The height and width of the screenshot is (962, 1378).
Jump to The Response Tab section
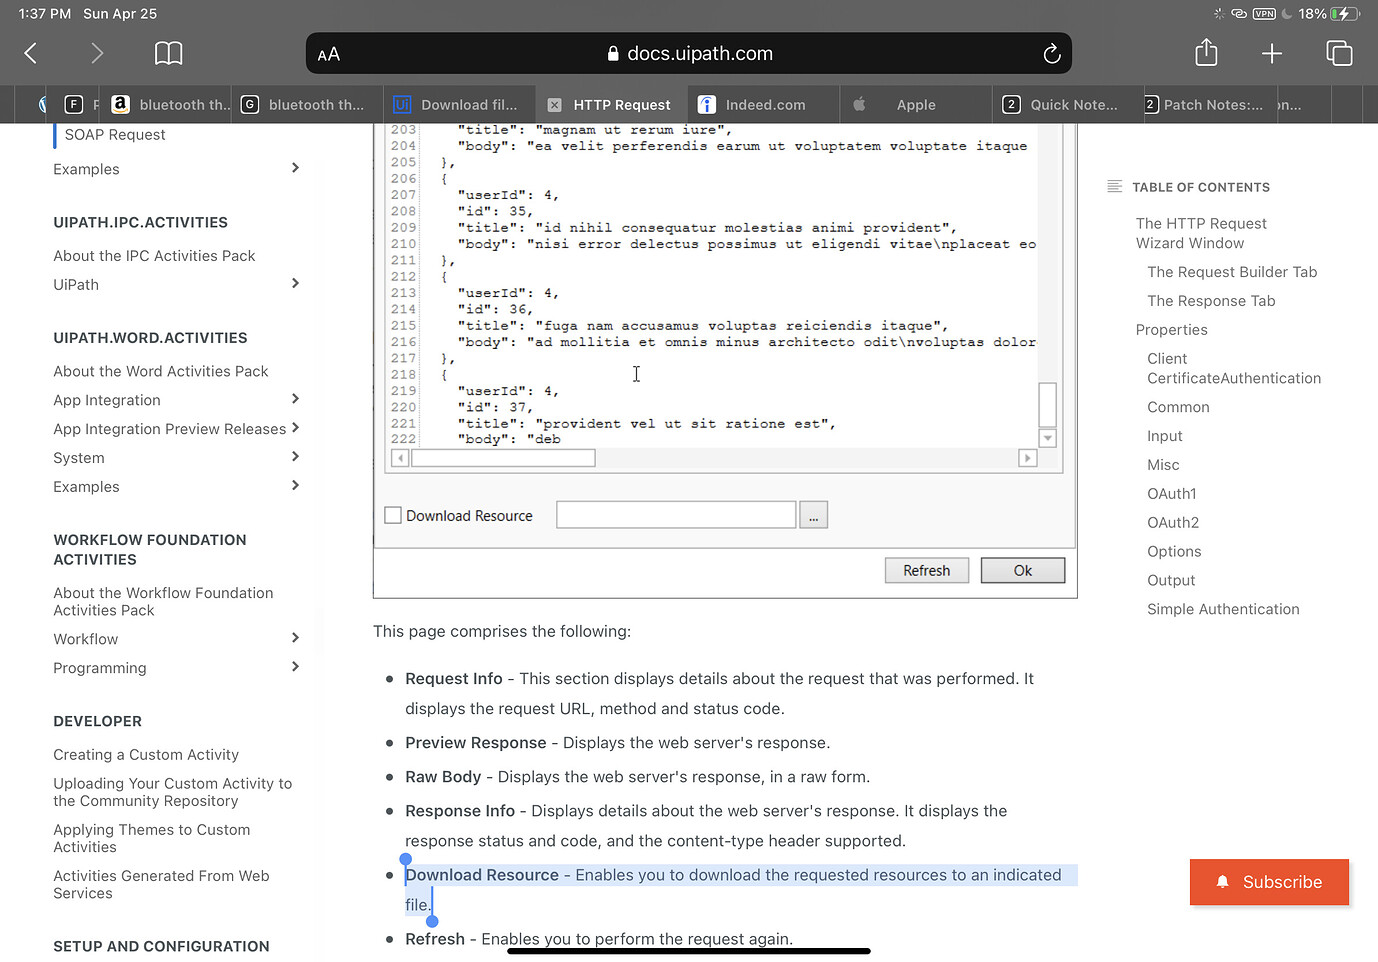click(1211, 301)
